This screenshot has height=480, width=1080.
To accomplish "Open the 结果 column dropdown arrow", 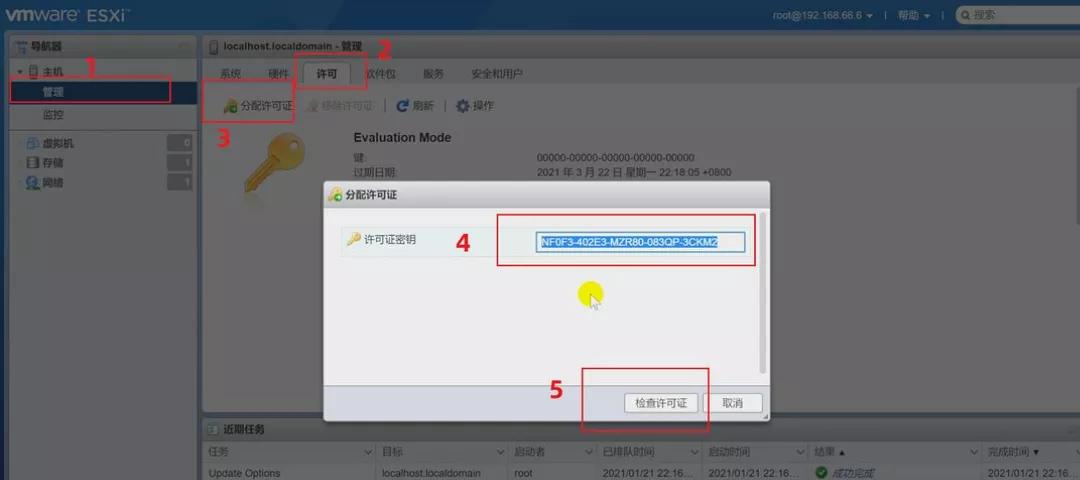I will (x=974, y=452).
